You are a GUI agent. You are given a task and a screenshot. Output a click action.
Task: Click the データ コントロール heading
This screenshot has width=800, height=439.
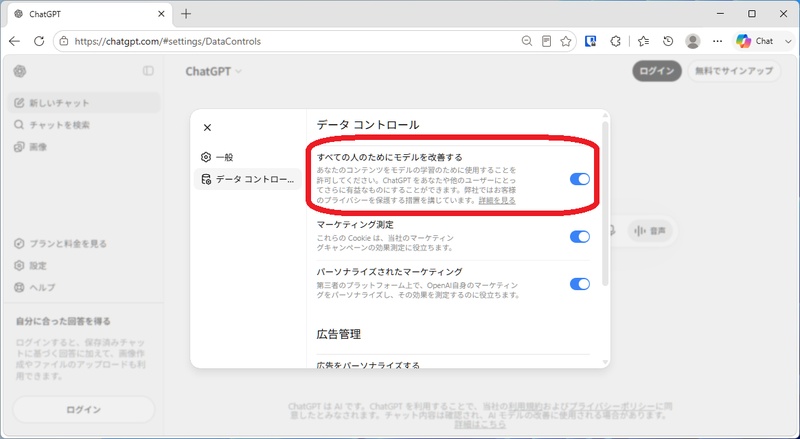(x=368, y=125)
